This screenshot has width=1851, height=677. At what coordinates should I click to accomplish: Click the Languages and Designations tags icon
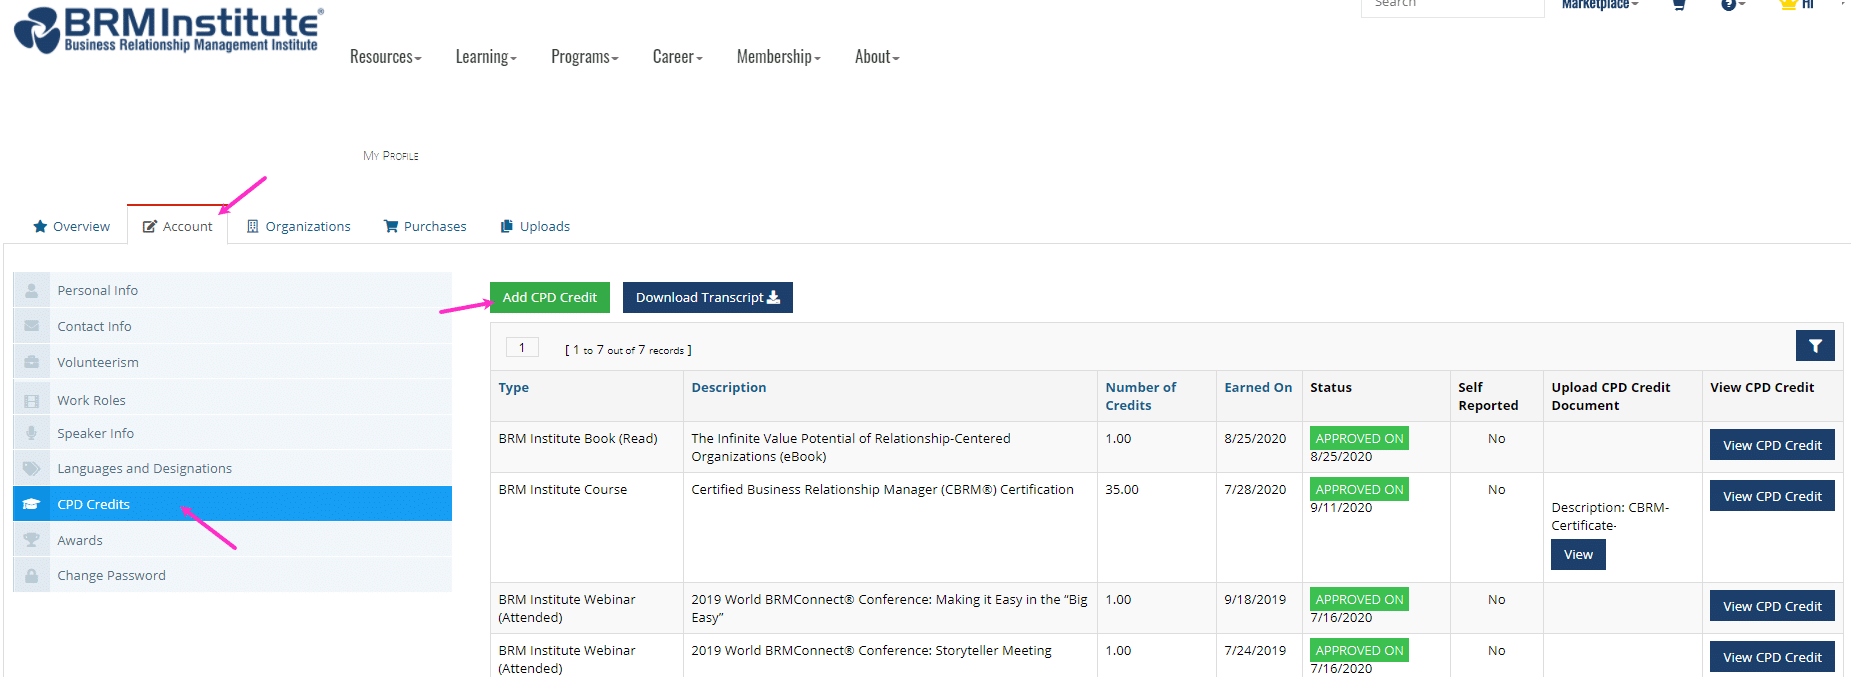[32, 468]
